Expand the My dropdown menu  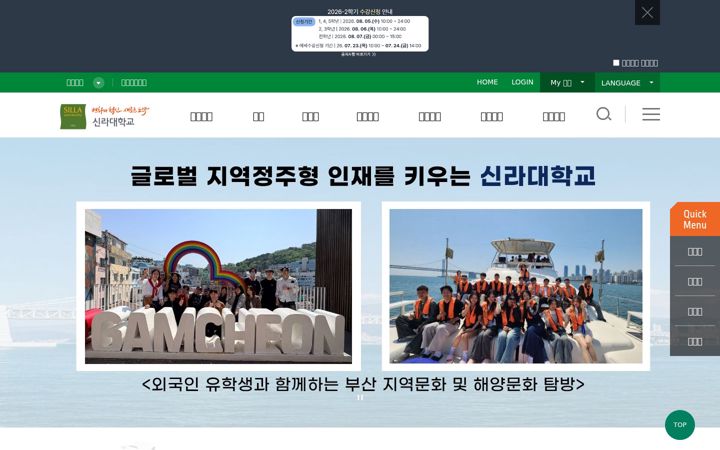pos(567,83)
